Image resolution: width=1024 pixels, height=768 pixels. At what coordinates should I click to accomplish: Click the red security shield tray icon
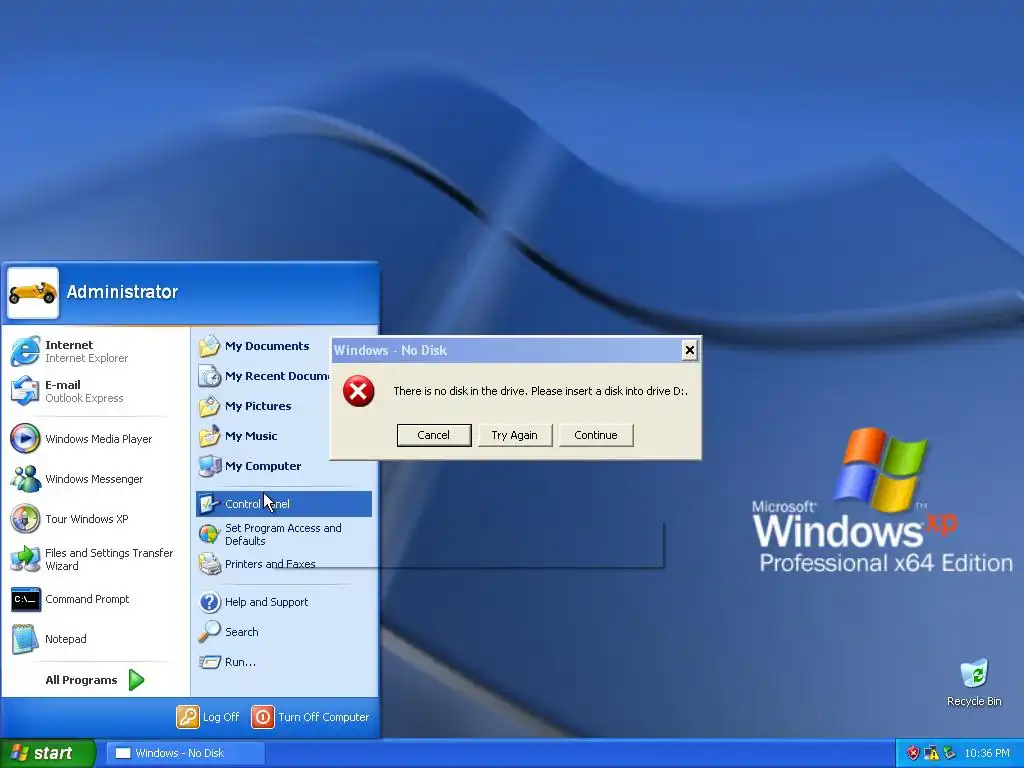click(x=913, y=753)
